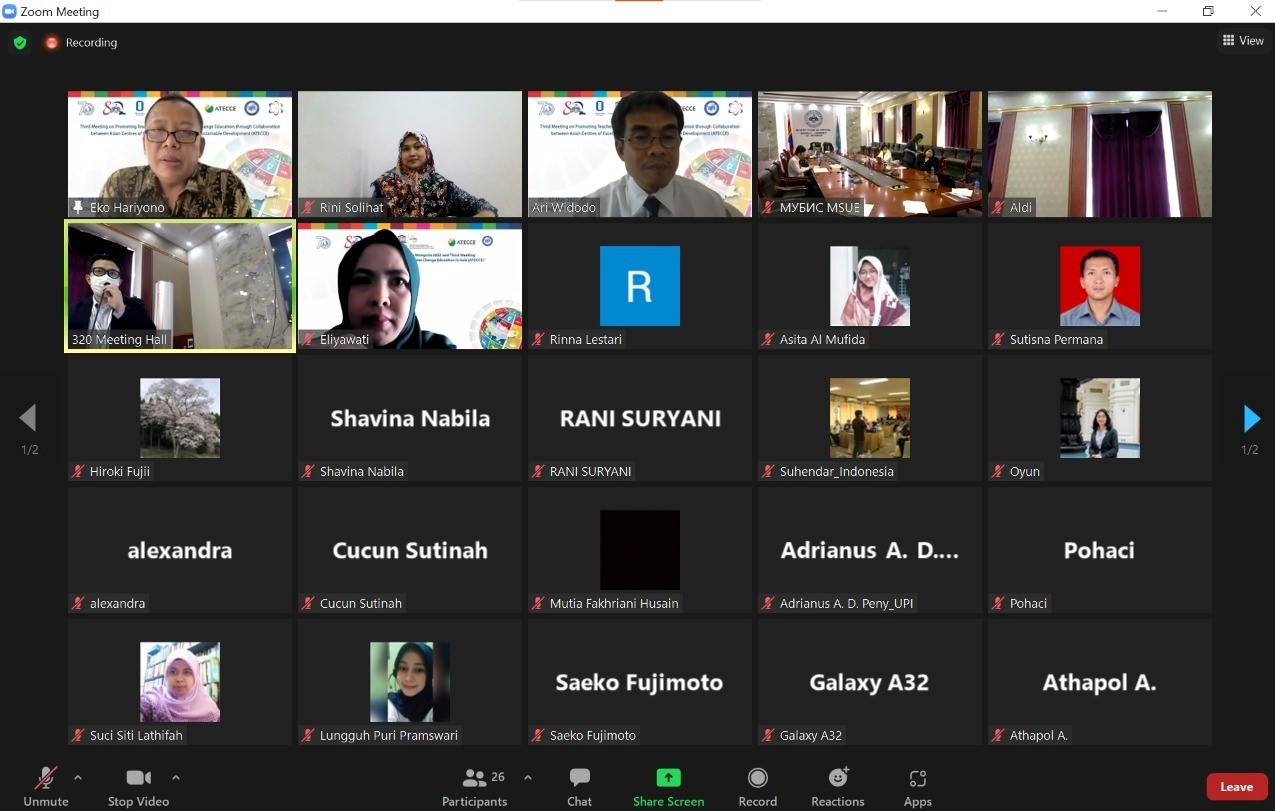Open the View layout menu
The width and height of the screenshot is (1275, 811).
pyautogui.click(x=1243, y=41)
